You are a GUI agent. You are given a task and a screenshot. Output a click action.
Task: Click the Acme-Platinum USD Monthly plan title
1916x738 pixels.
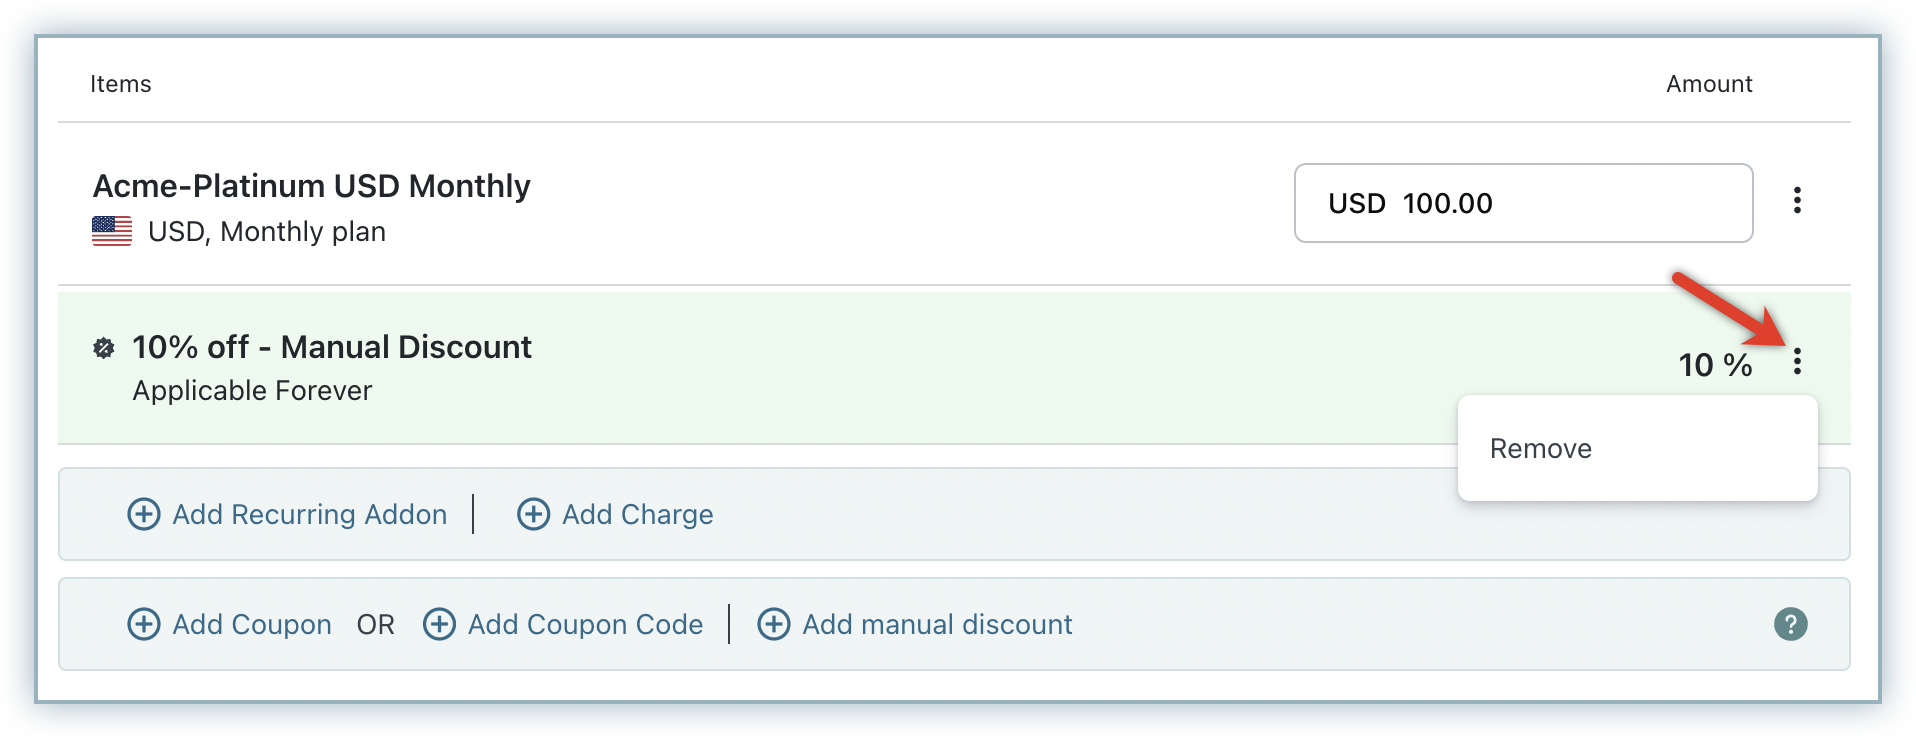click(312, 186)
